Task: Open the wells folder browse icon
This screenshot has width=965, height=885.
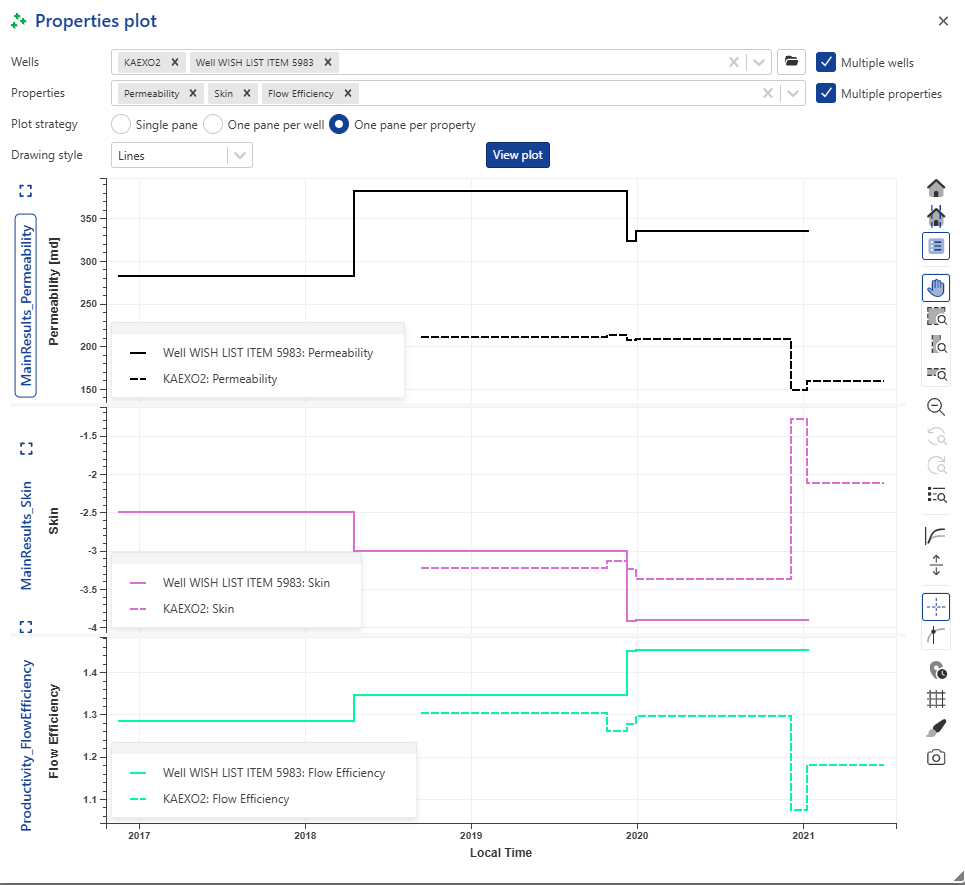Action: (x=791, y=62)
